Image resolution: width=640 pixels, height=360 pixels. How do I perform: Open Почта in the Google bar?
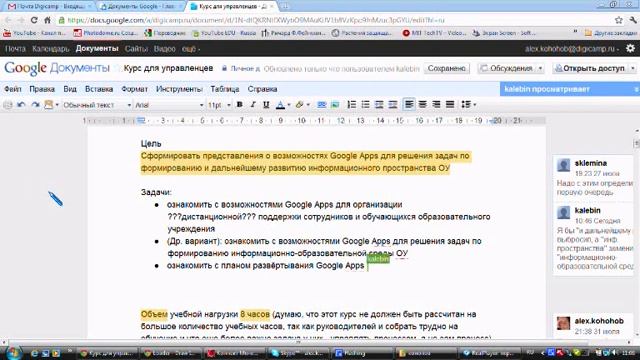15,49
